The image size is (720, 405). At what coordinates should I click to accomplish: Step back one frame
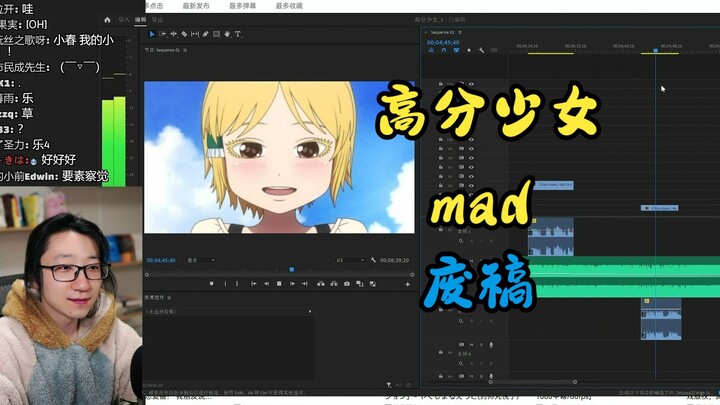click(266, 284)
